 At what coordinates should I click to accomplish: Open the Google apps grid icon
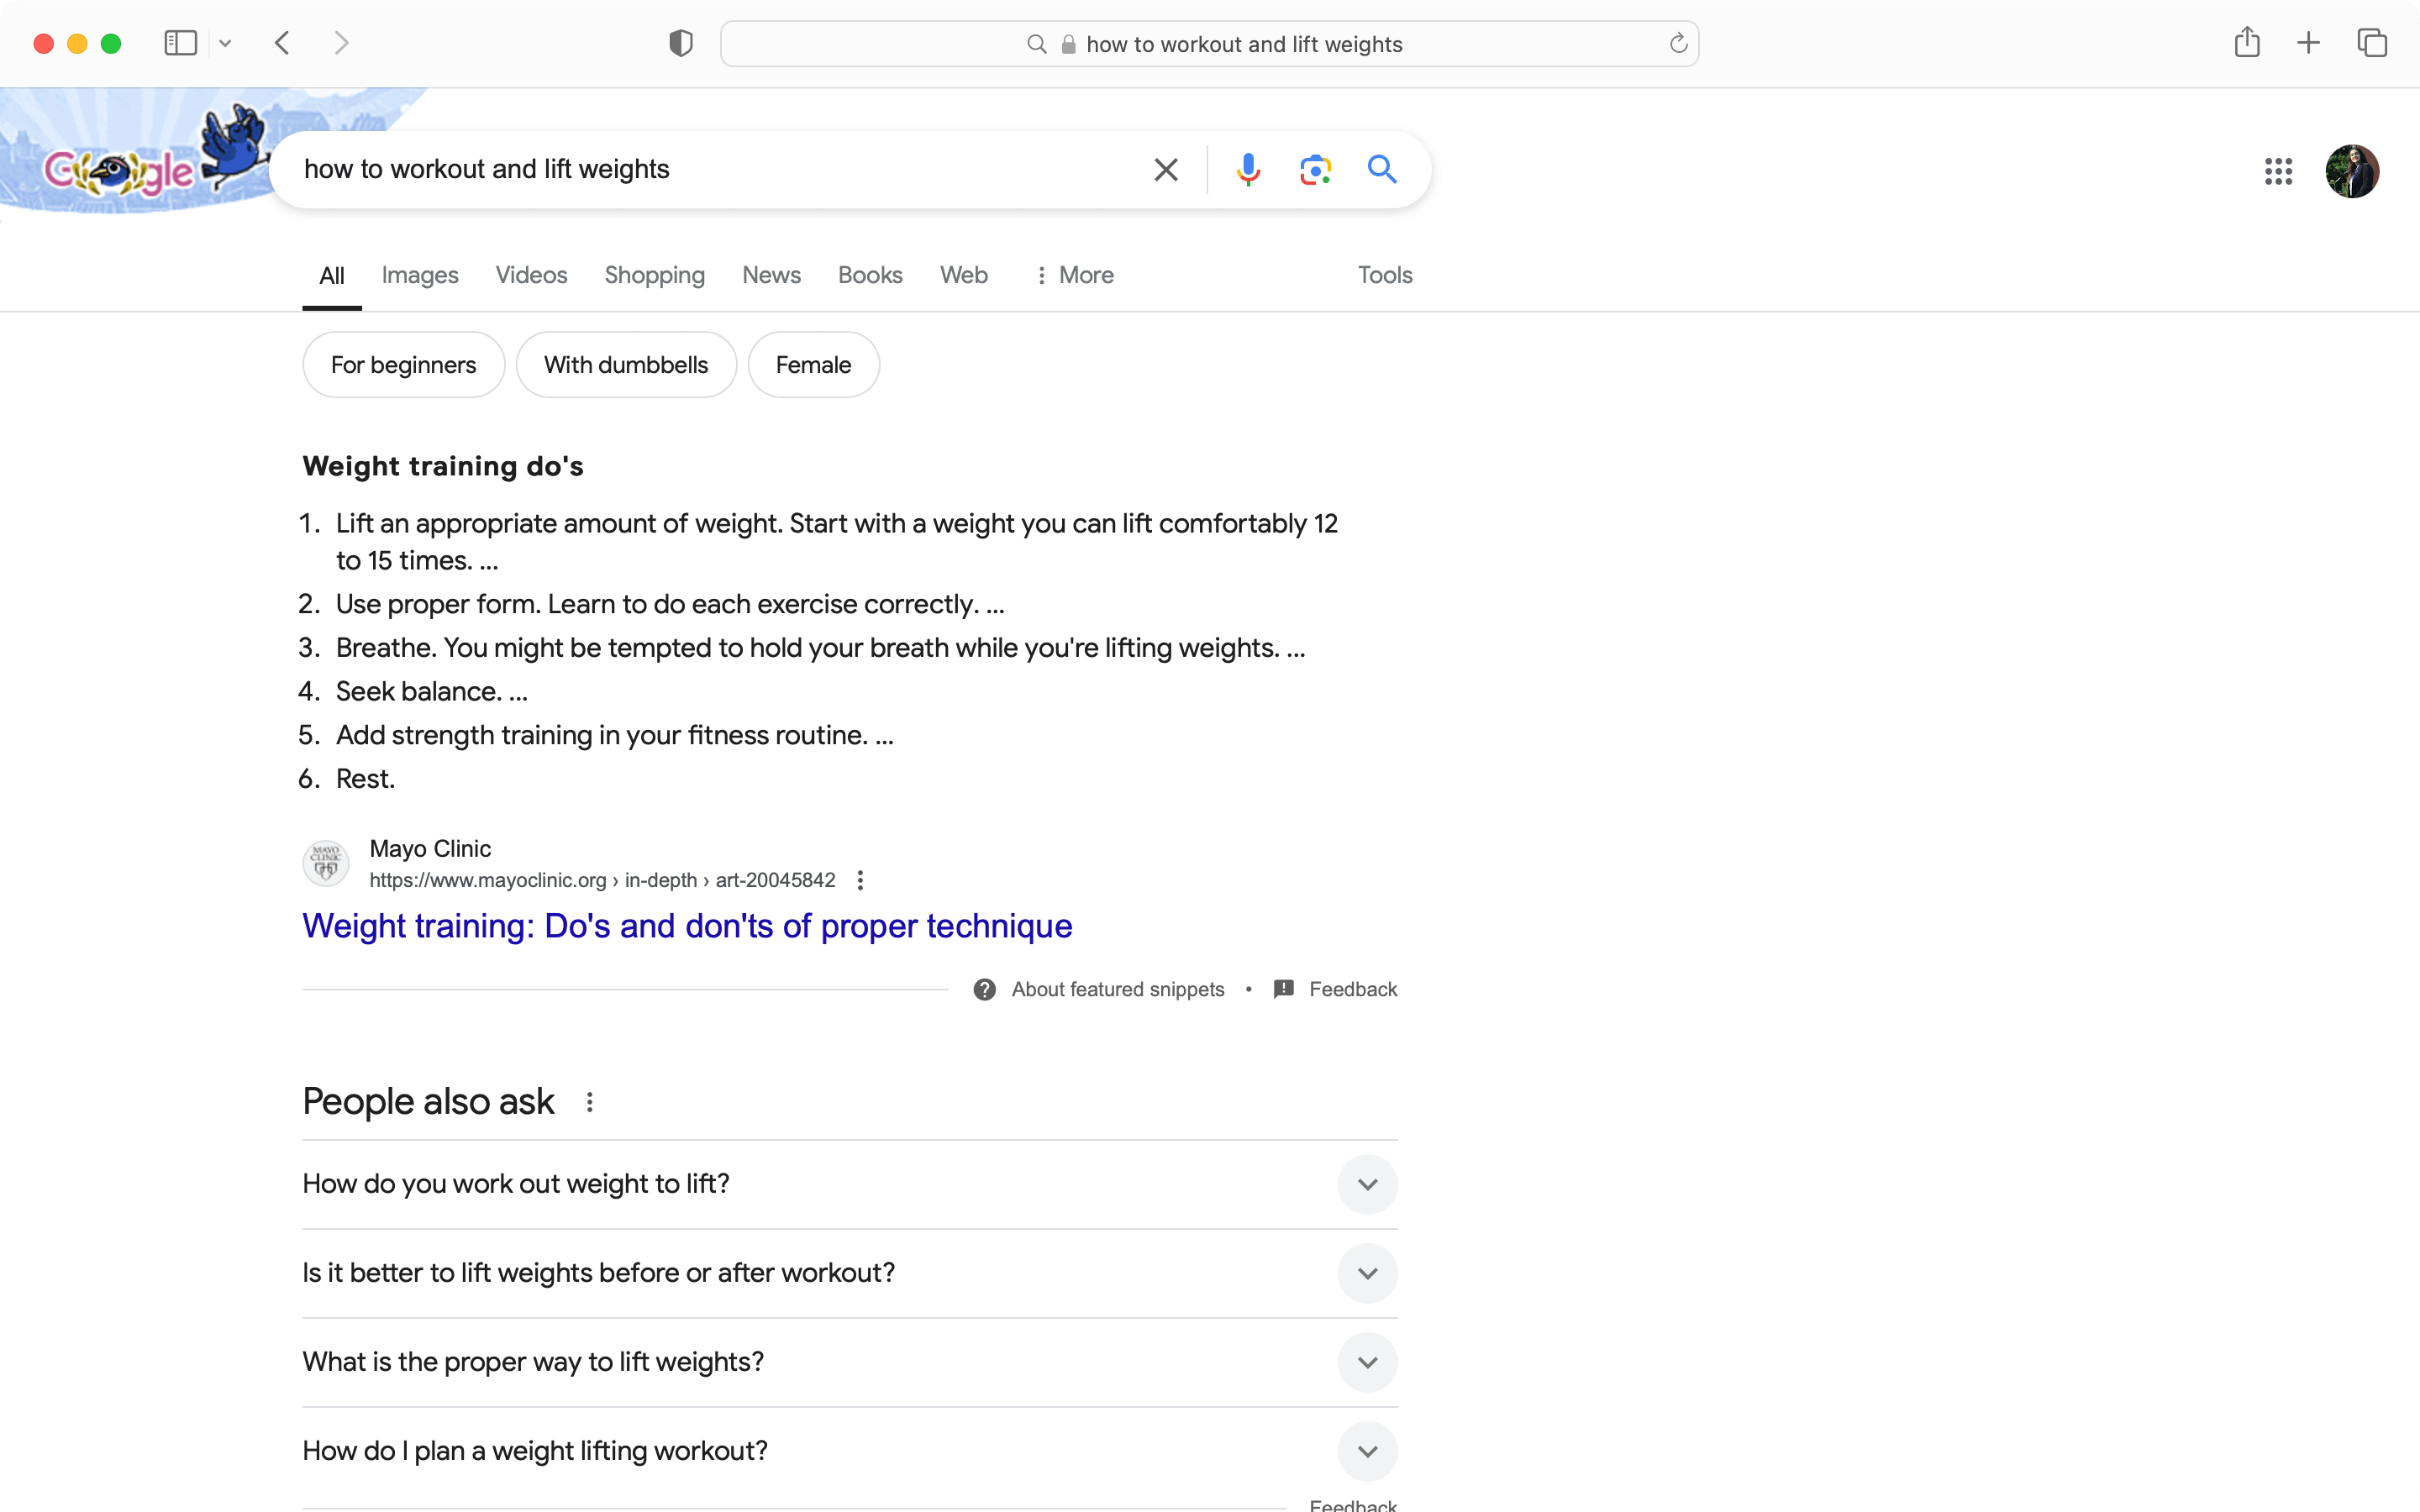(2278, 171)
